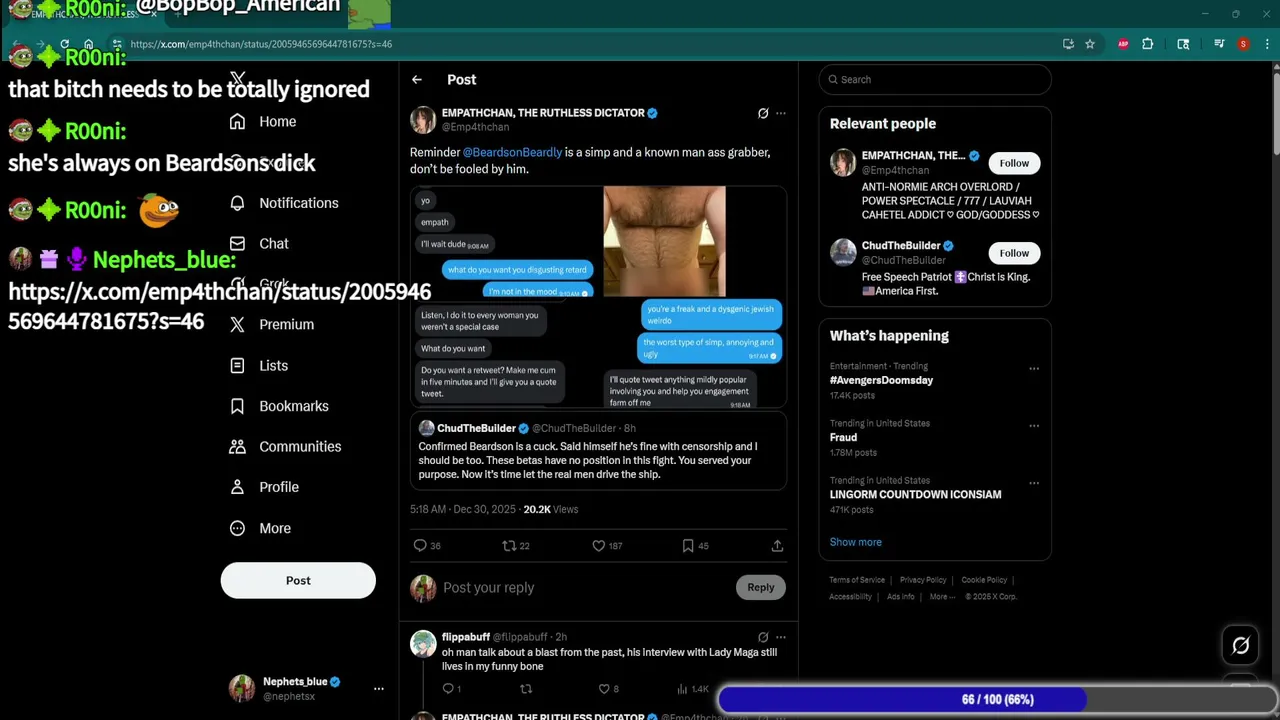Open Fraud trending topic
1280x720 pixels.
tap(843, 438)
